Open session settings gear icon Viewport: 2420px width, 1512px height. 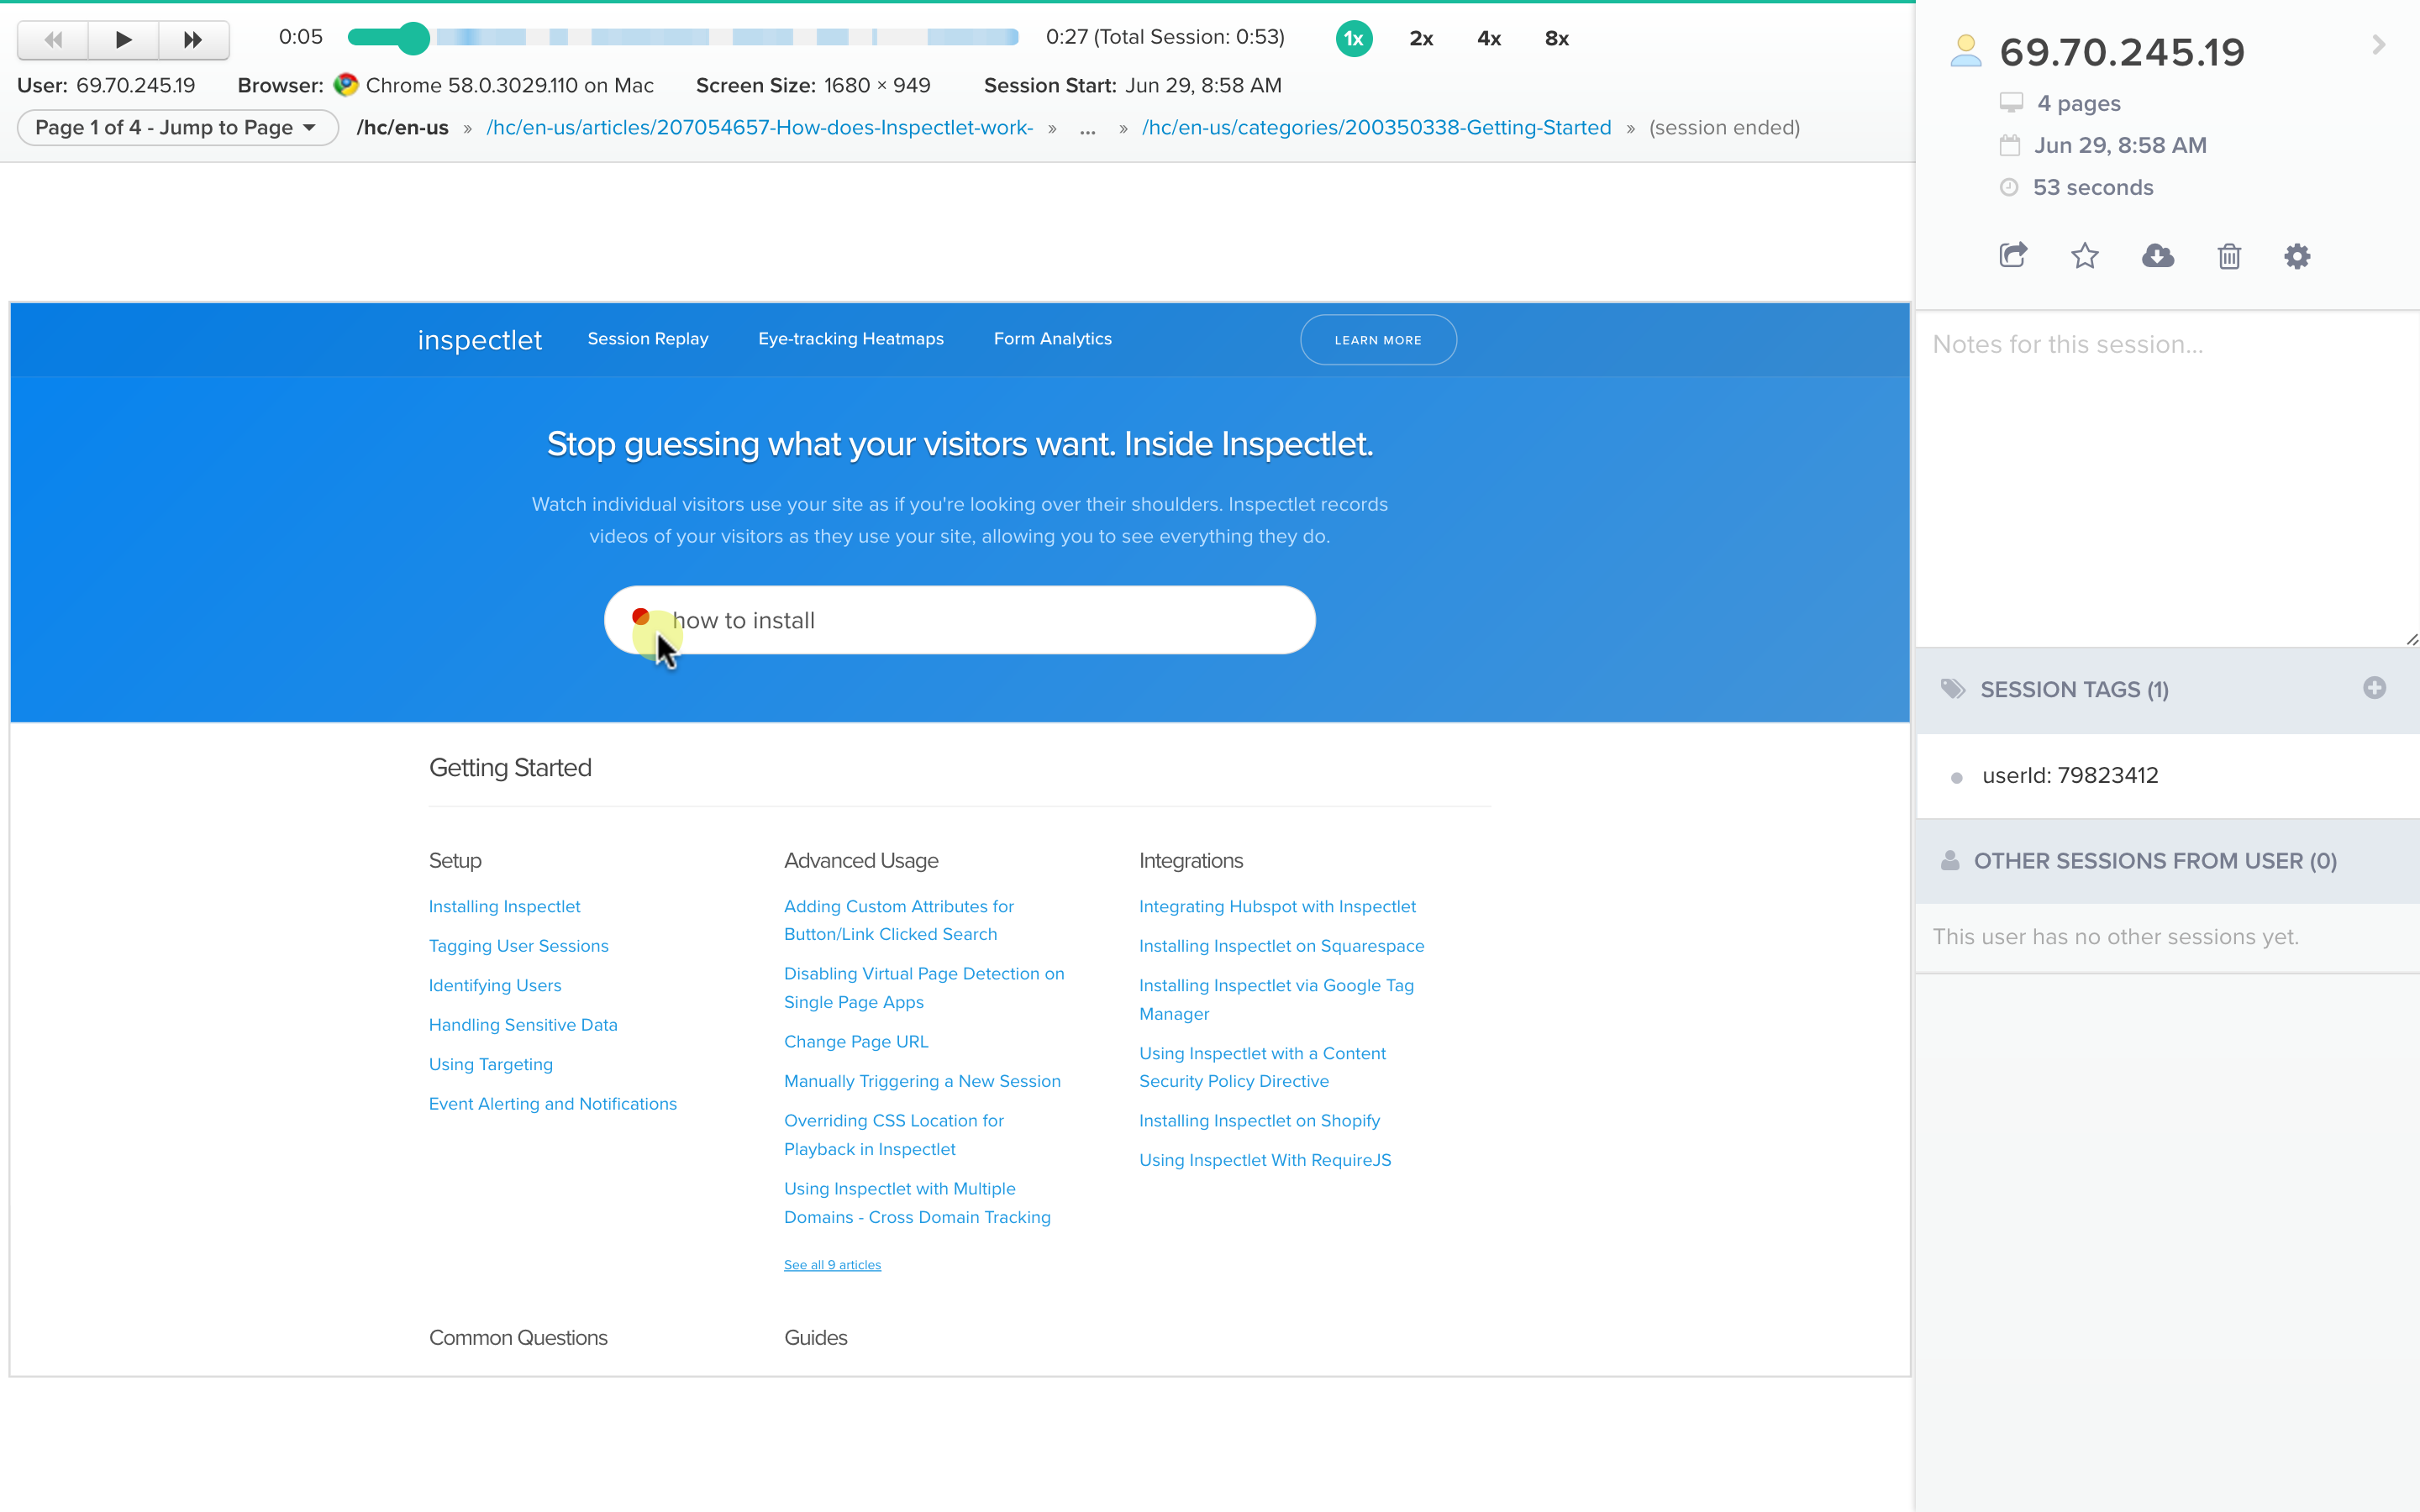[2297, 256]
